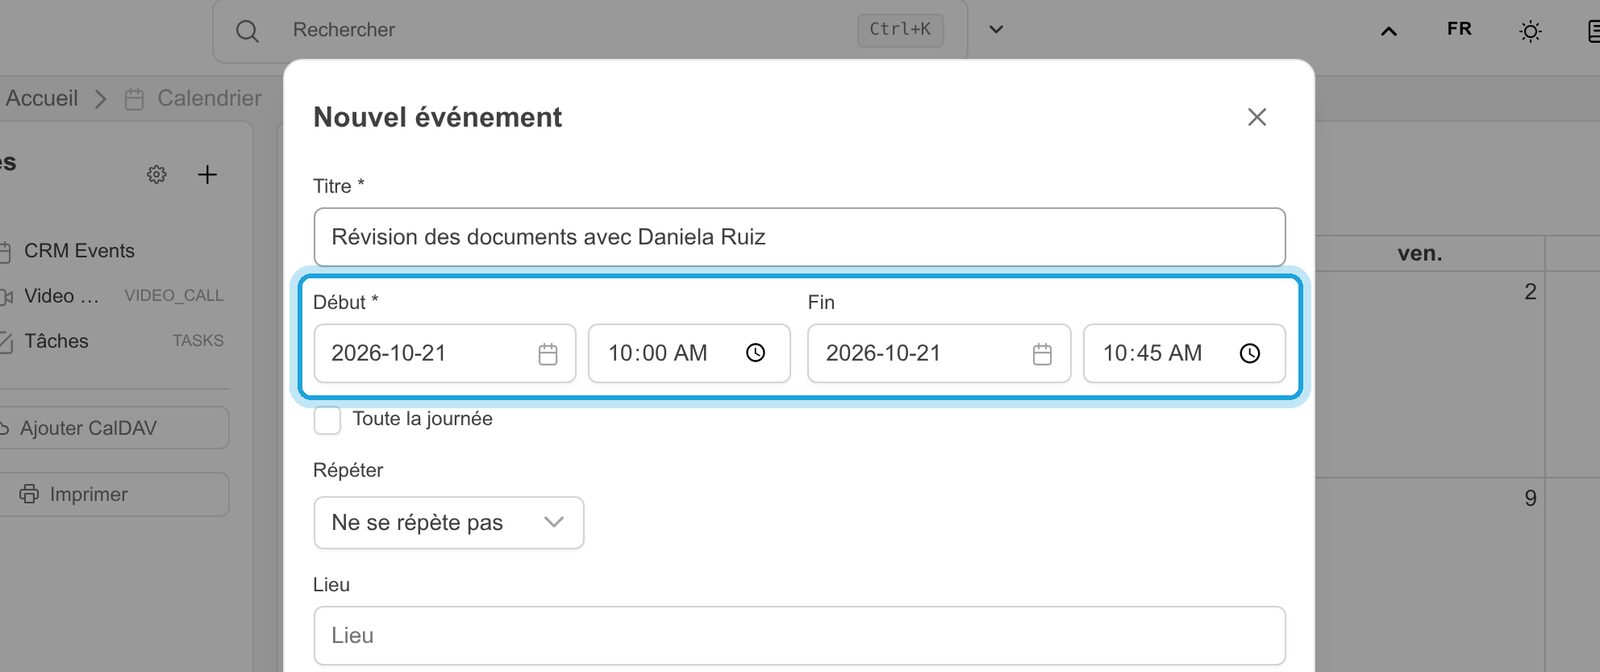Click the Ctrl+K shortcut badge
This screenshot has height=672, width=1600.
click(x=900, y=30)
